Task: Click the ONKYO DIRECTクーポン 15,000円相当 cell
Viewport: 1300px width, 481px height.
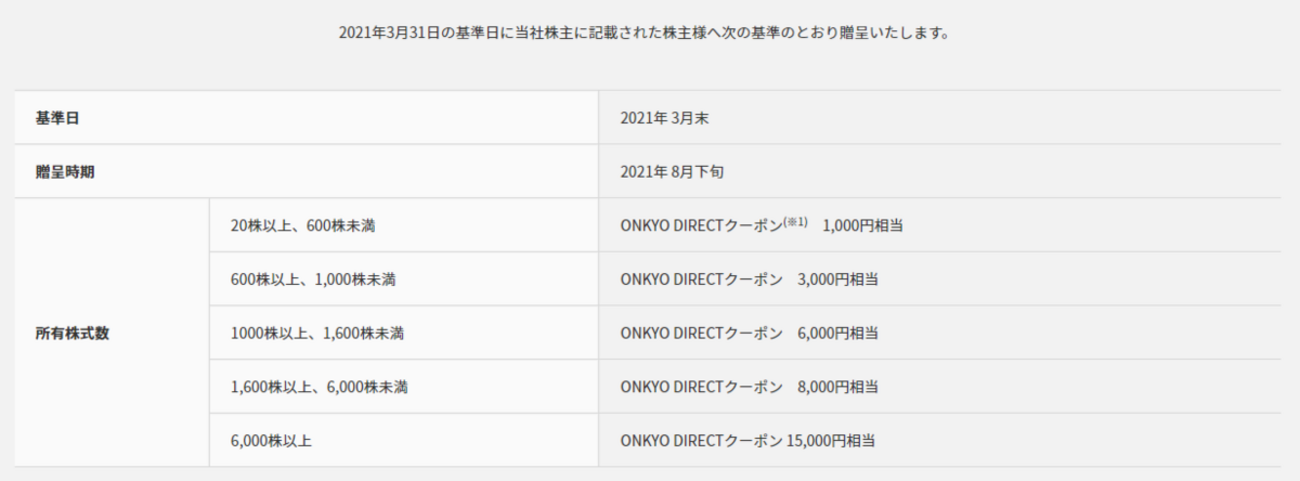Action: [x=939, y=440]
